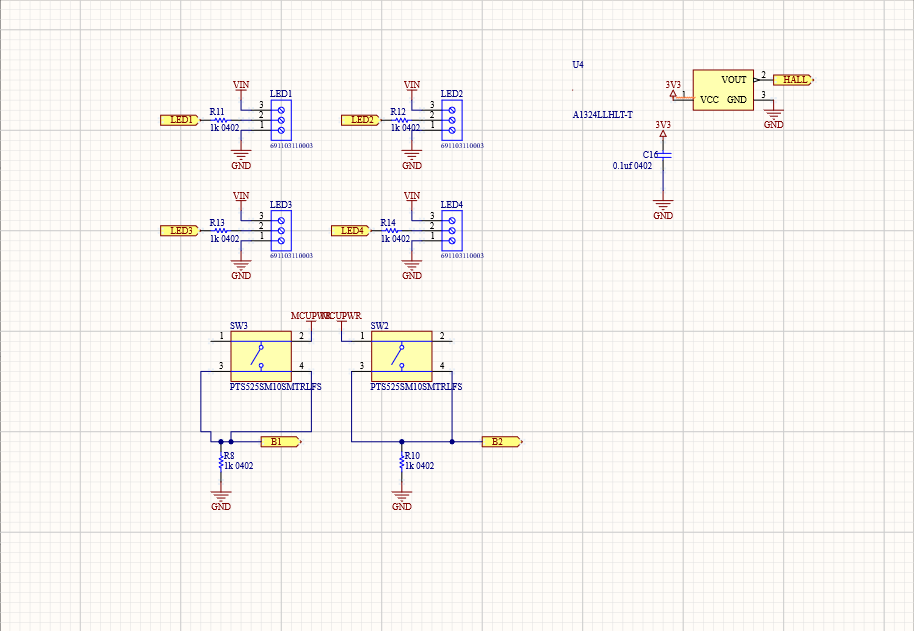Select pull-down resistor R8

point(220,462)
